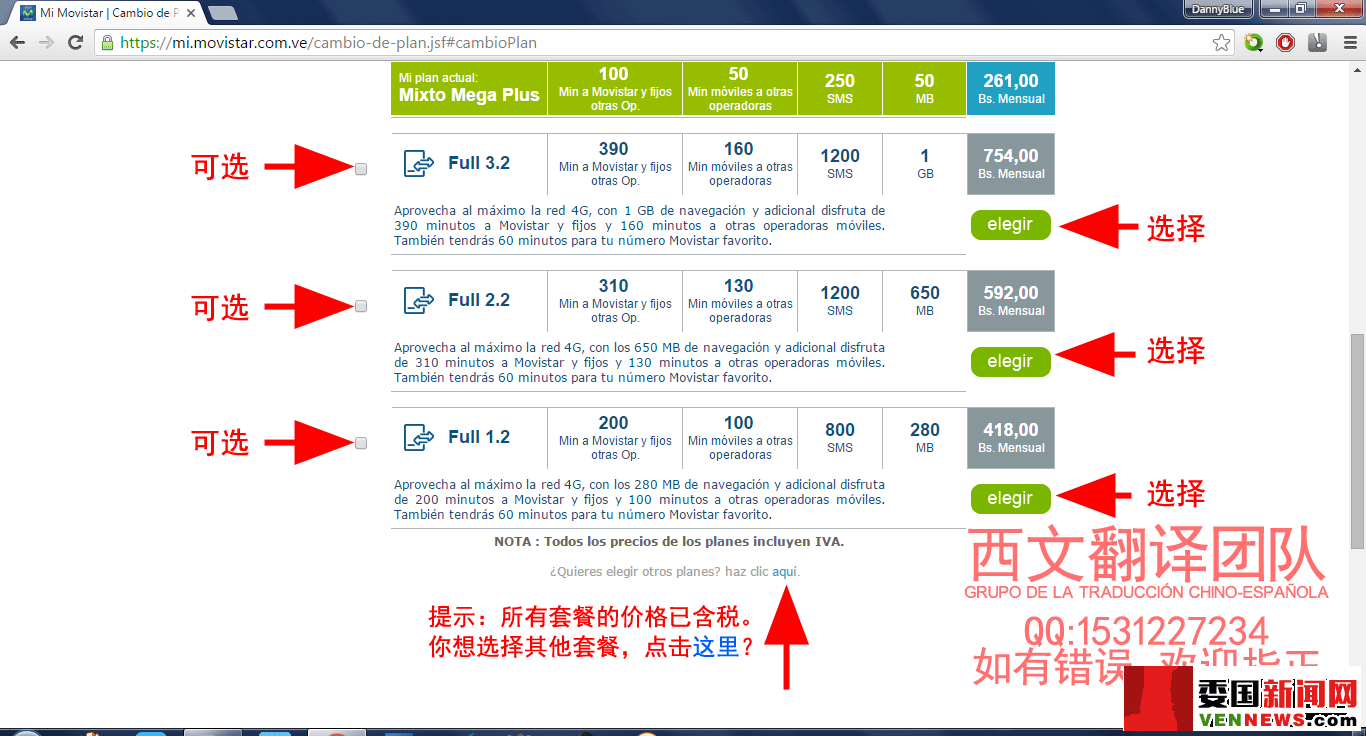Click the '754,00 Bs. Mensual' price cell
The height and width of the screenshot is (736, 1366).
tap(1011, 164)
